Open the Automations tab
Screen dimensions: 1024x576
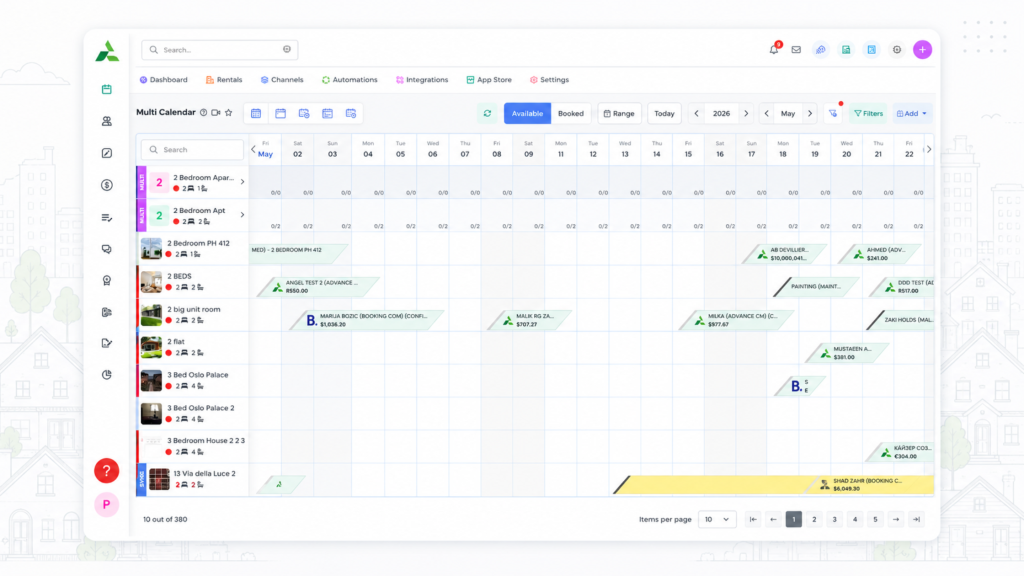(349, 80)
